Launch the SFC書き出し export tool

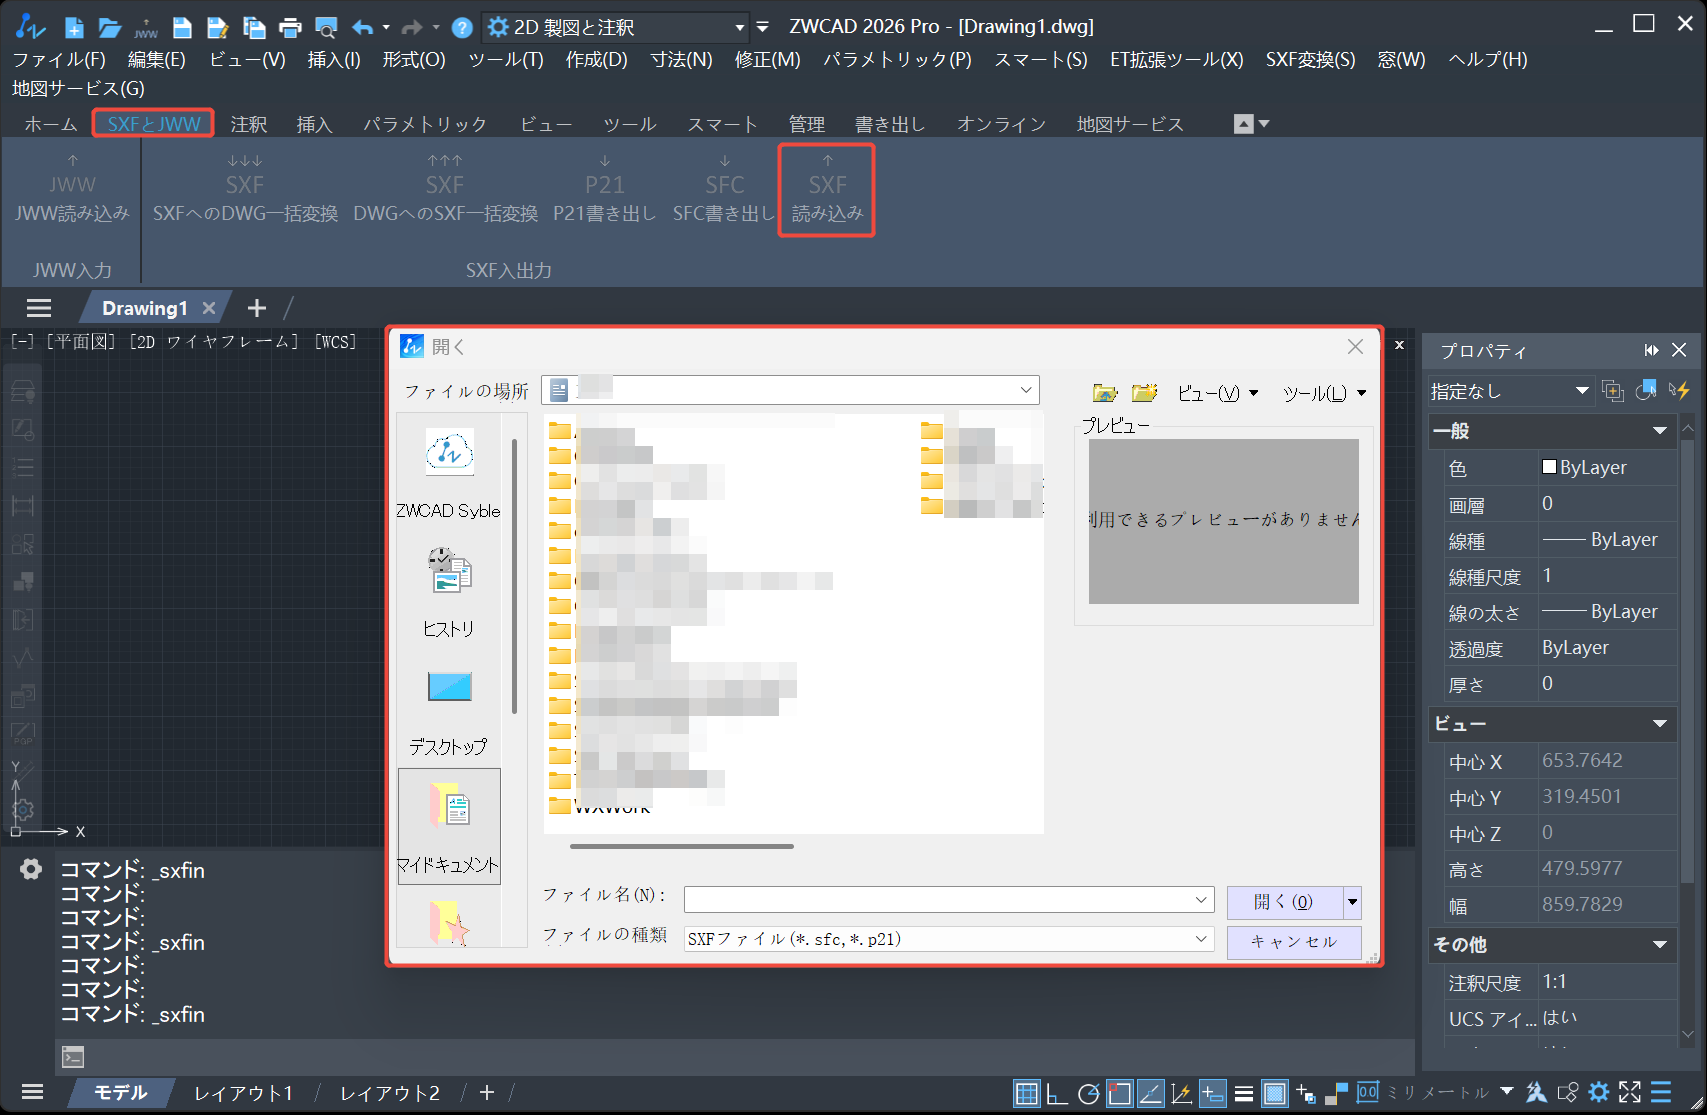pyautogui.click(x=722, y=190)
